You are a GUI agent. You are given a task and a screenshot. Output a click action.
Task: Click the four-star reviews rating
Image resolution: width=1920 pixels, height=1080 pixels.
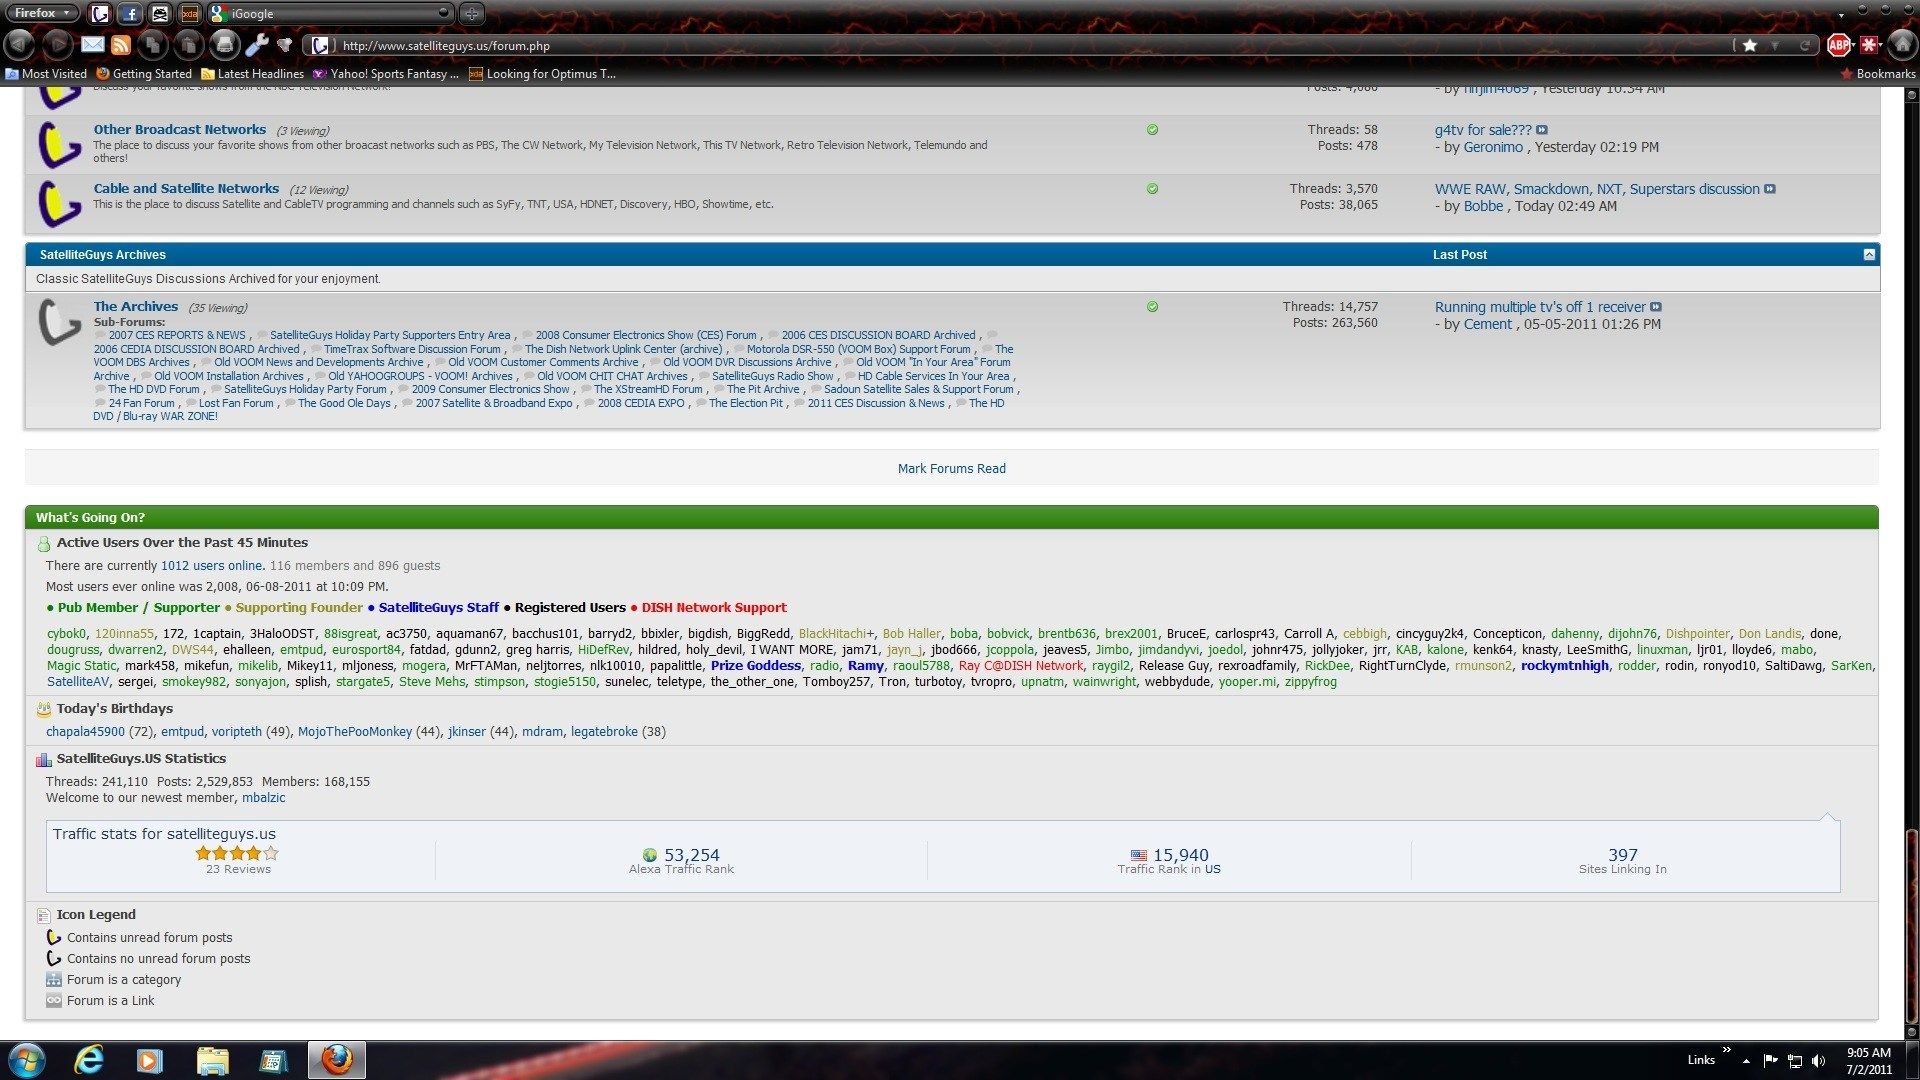(x=237, y=853)
